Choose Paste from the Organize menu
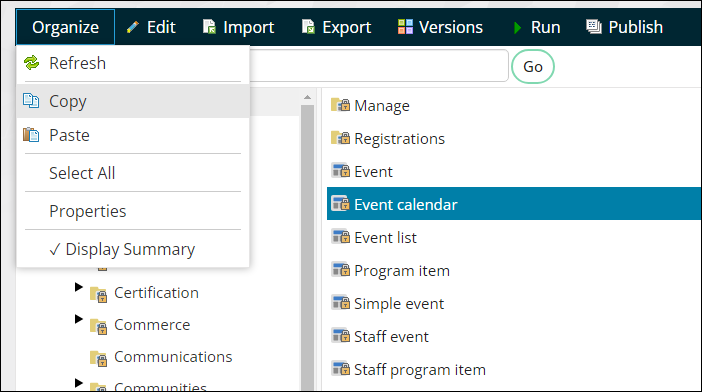 (x=133, y=135)
